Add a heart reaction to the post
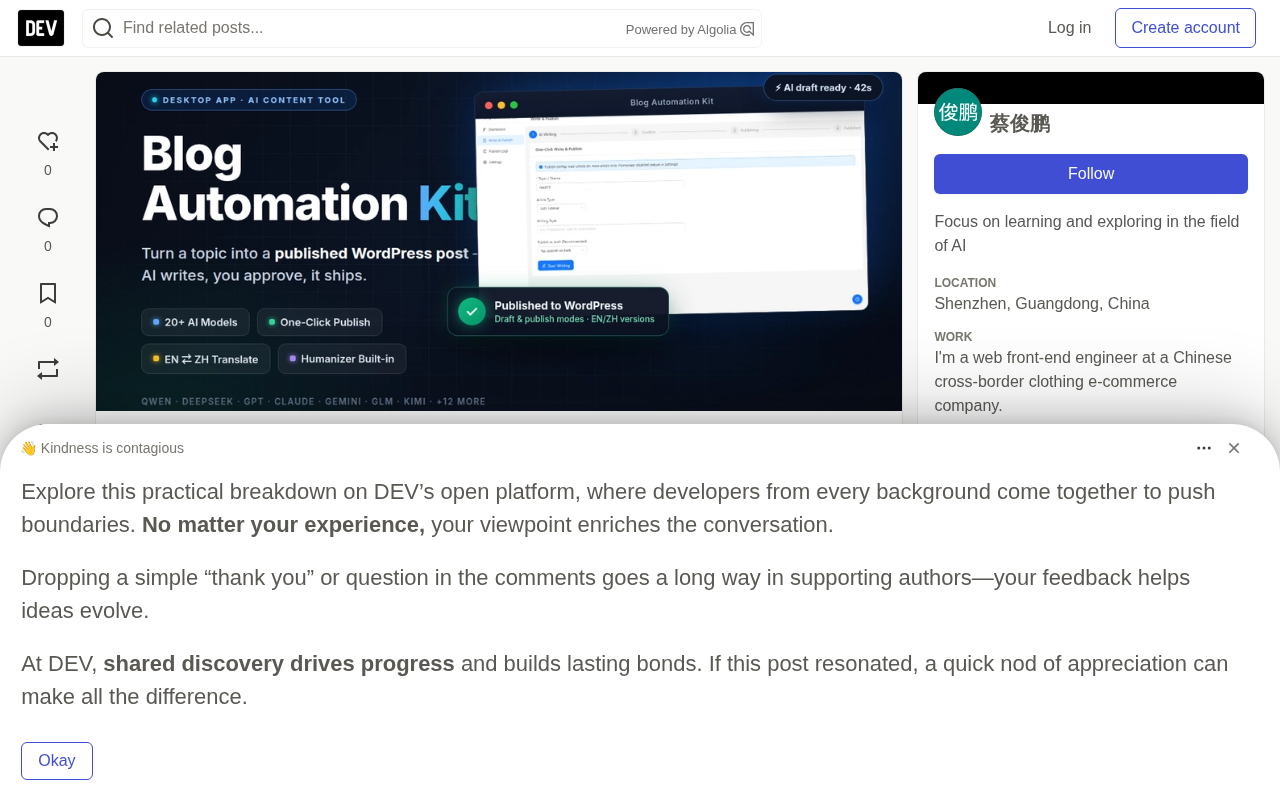 48,142
